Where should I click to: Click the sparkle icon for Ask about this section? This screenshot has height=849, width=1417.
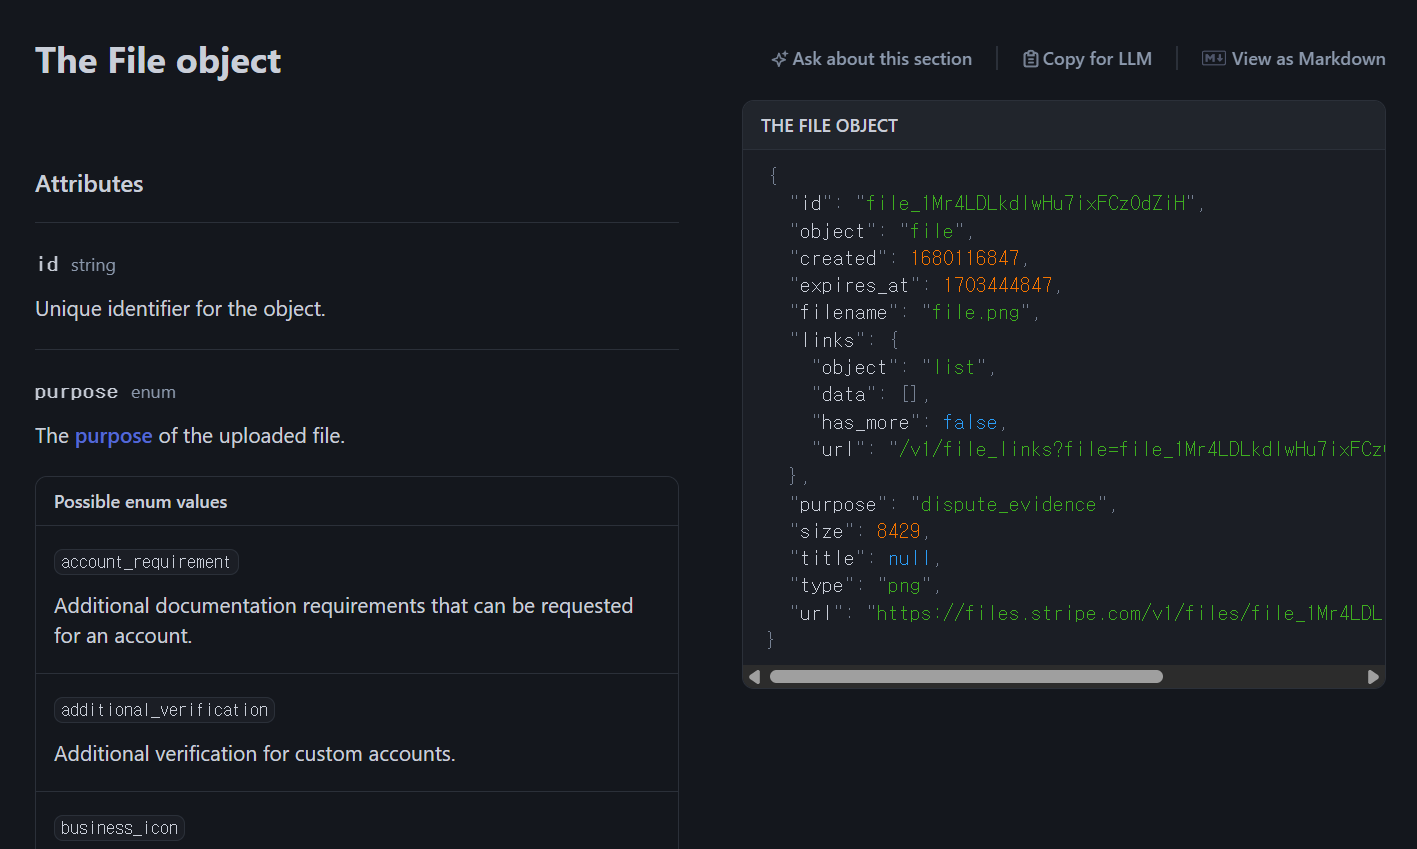(x=779, y=60)
